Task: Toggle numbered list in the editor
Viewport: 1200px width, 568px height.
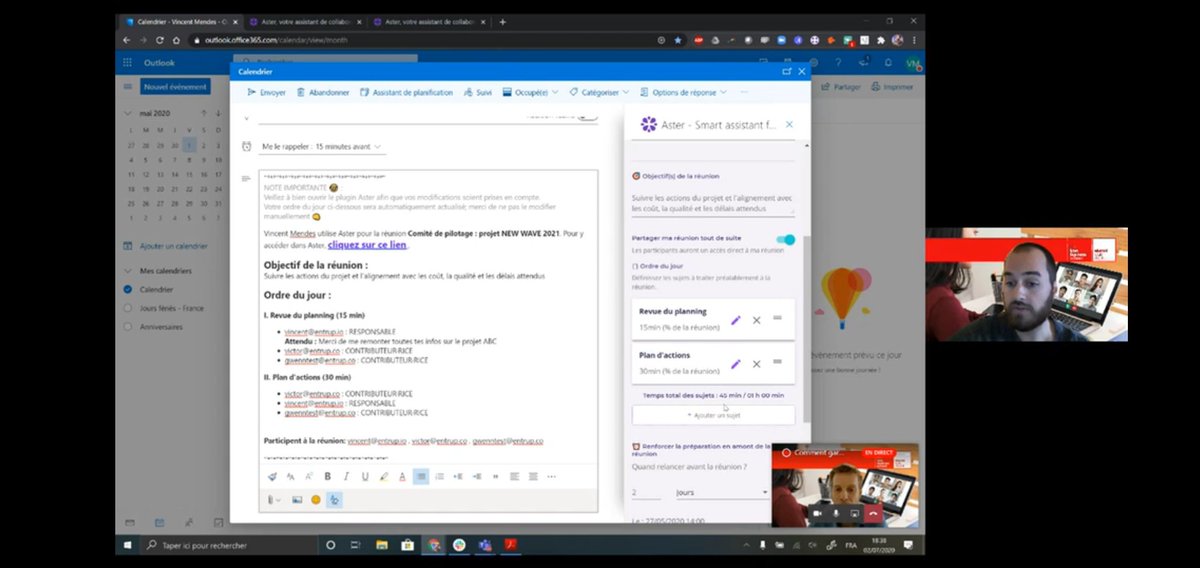Action: point(439,476)
